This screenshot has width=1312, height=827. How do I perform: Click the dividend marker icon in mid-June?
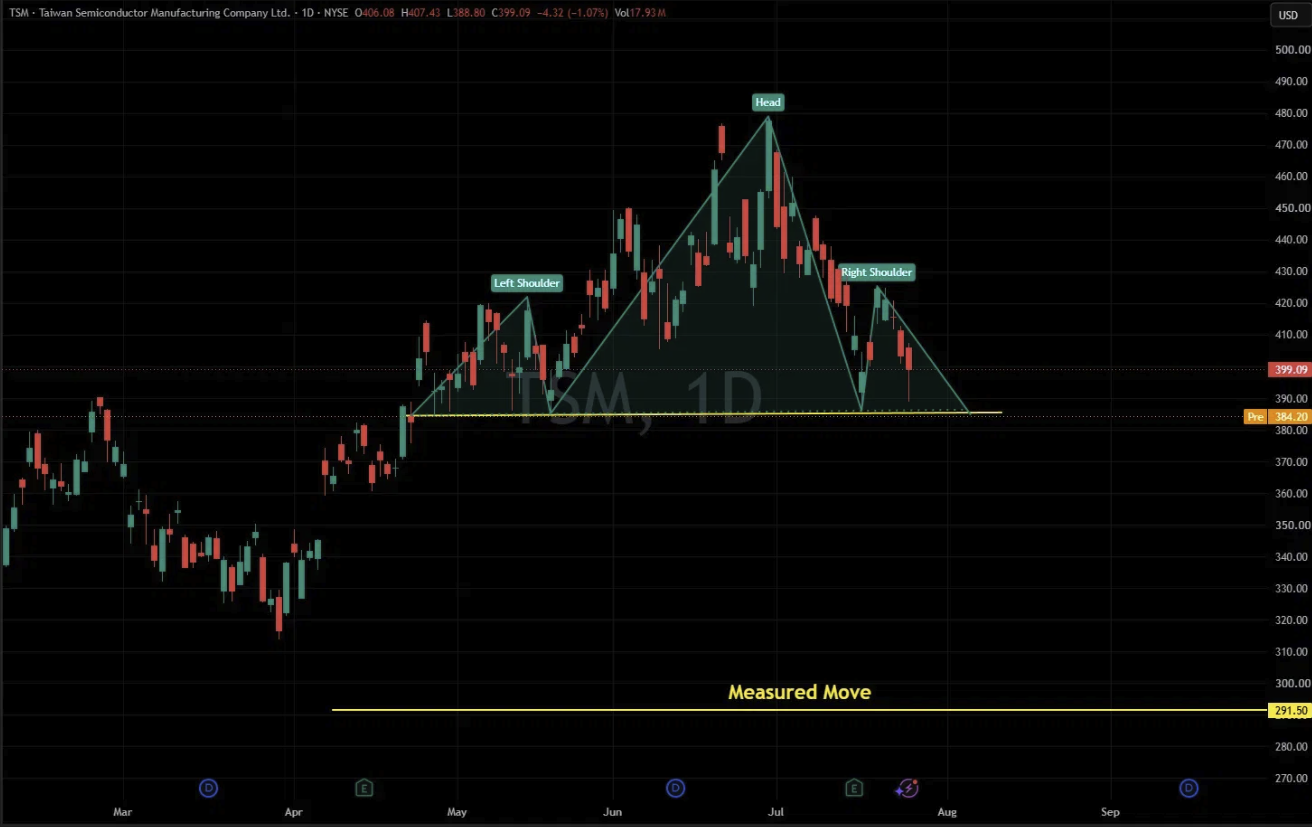pyautogui.click(x=676, y=788)
